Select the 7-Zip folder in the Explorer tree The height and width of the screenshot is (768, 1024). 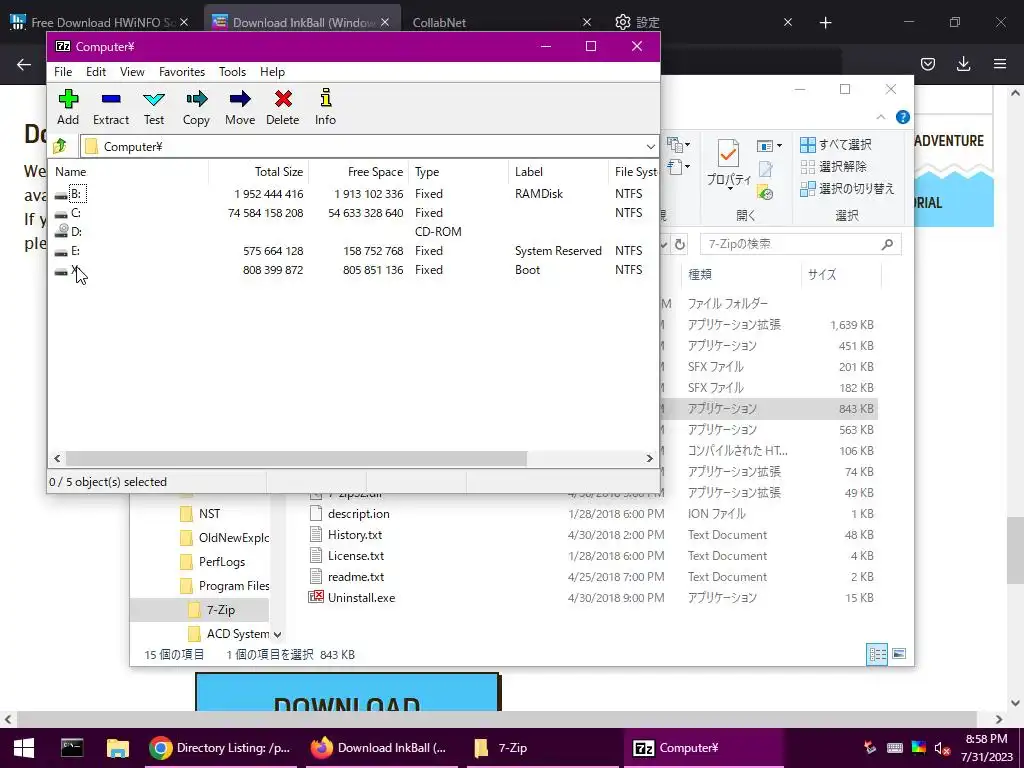pyautogui.click(x=220, y=610)
